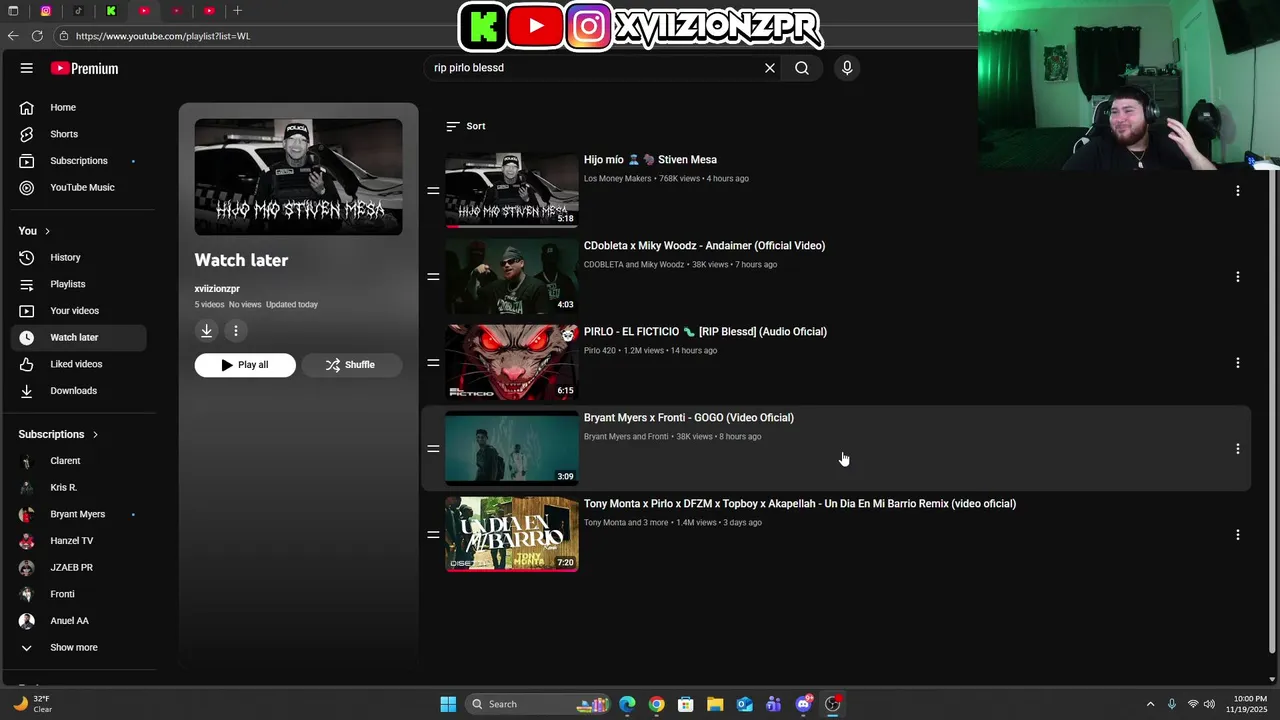The image size is (1280, 720).
Task: Open the Bryant Myers subscription channel
Action: pyautogui.click(x=79, y=514)
